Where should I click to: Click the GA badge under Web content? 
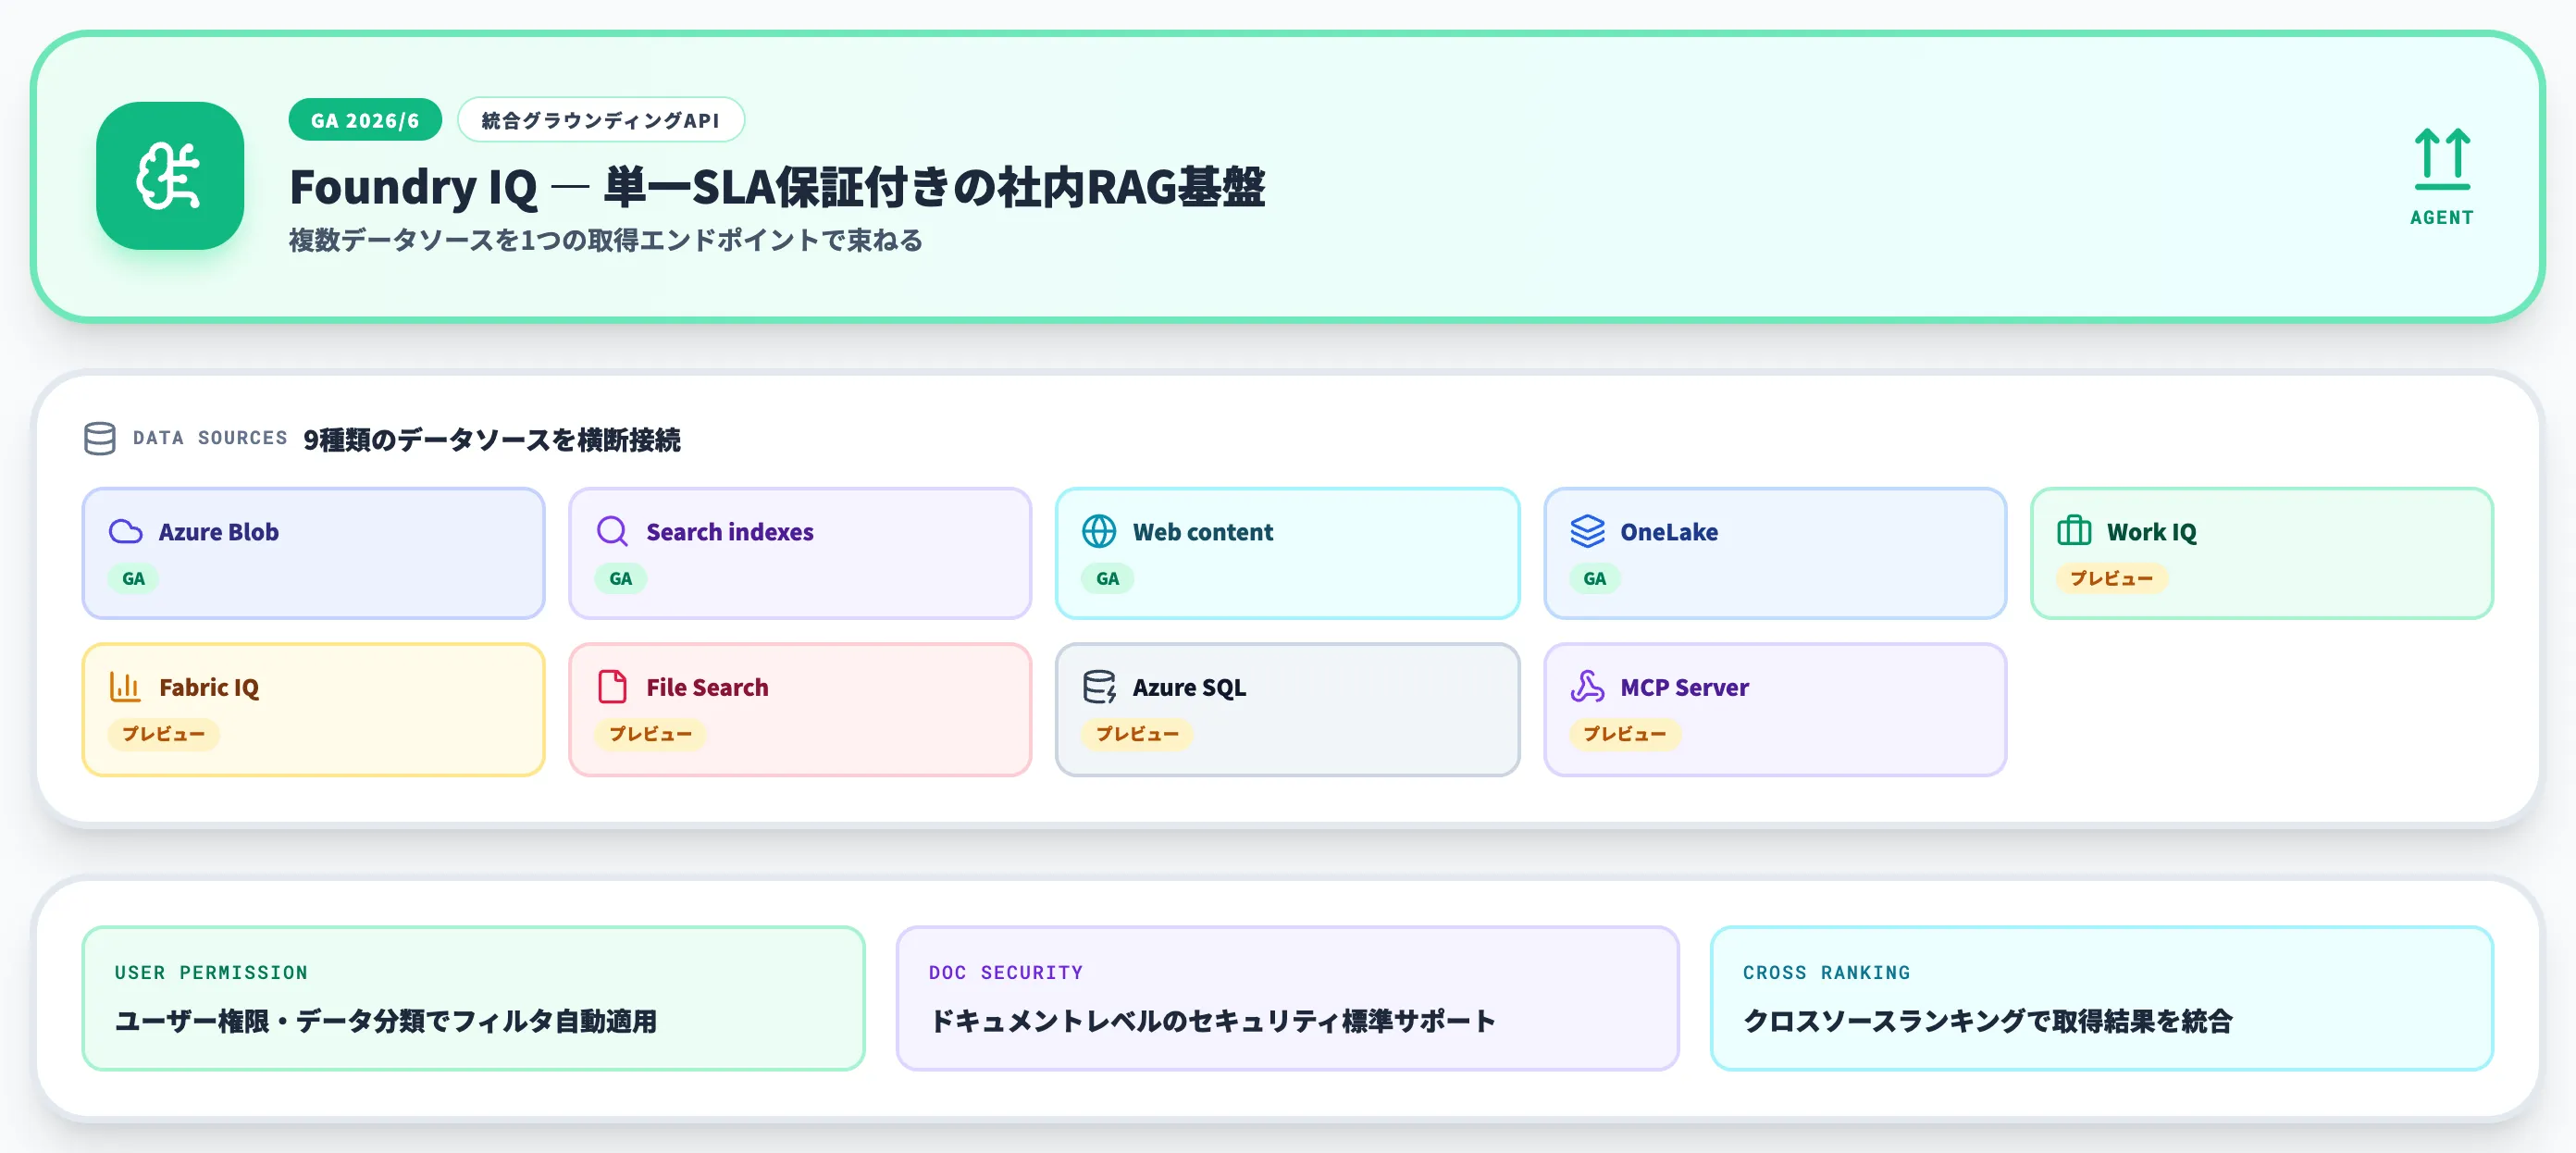coord(1107,578)
